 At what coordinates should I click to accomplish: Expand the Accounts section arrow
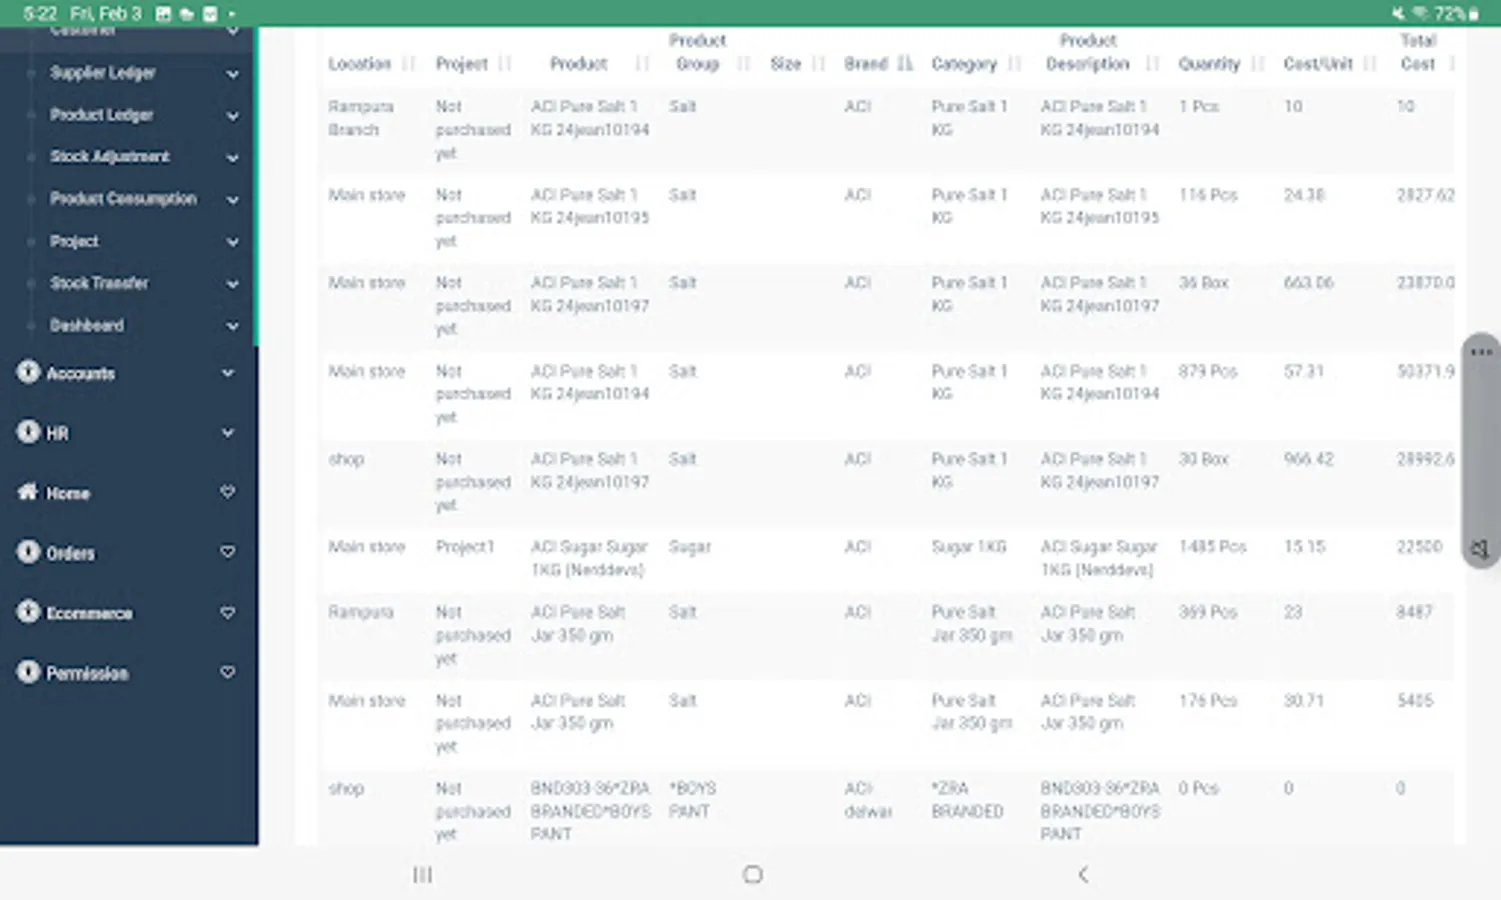[x=228, y=374]
